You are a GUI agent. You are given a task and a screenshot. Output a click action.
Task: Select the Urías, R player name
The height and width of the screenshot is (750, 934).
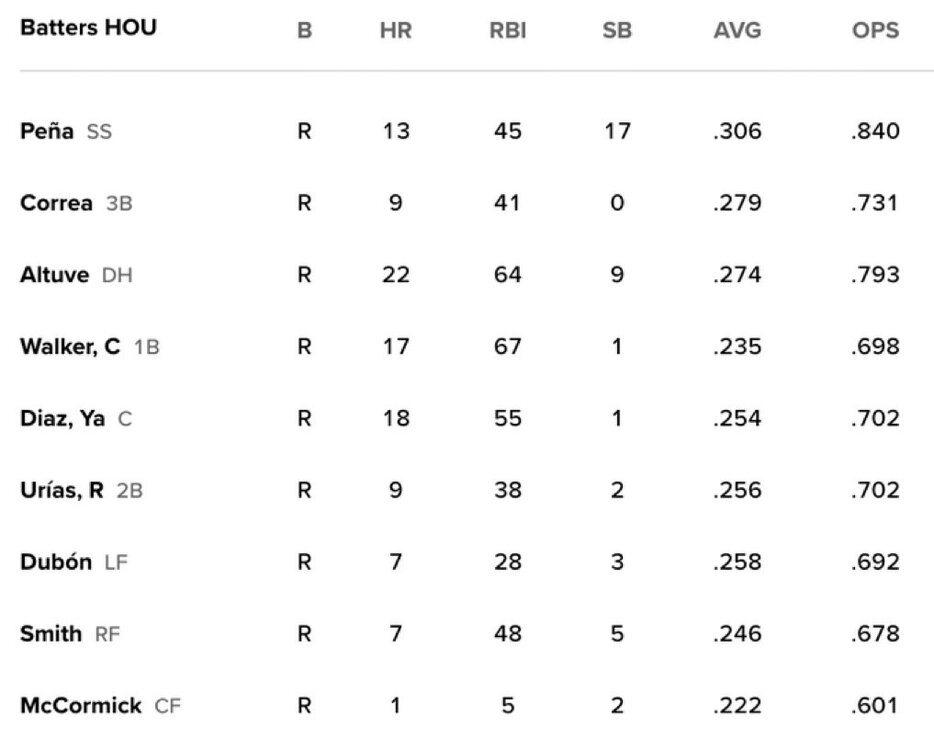pos(62,491)
